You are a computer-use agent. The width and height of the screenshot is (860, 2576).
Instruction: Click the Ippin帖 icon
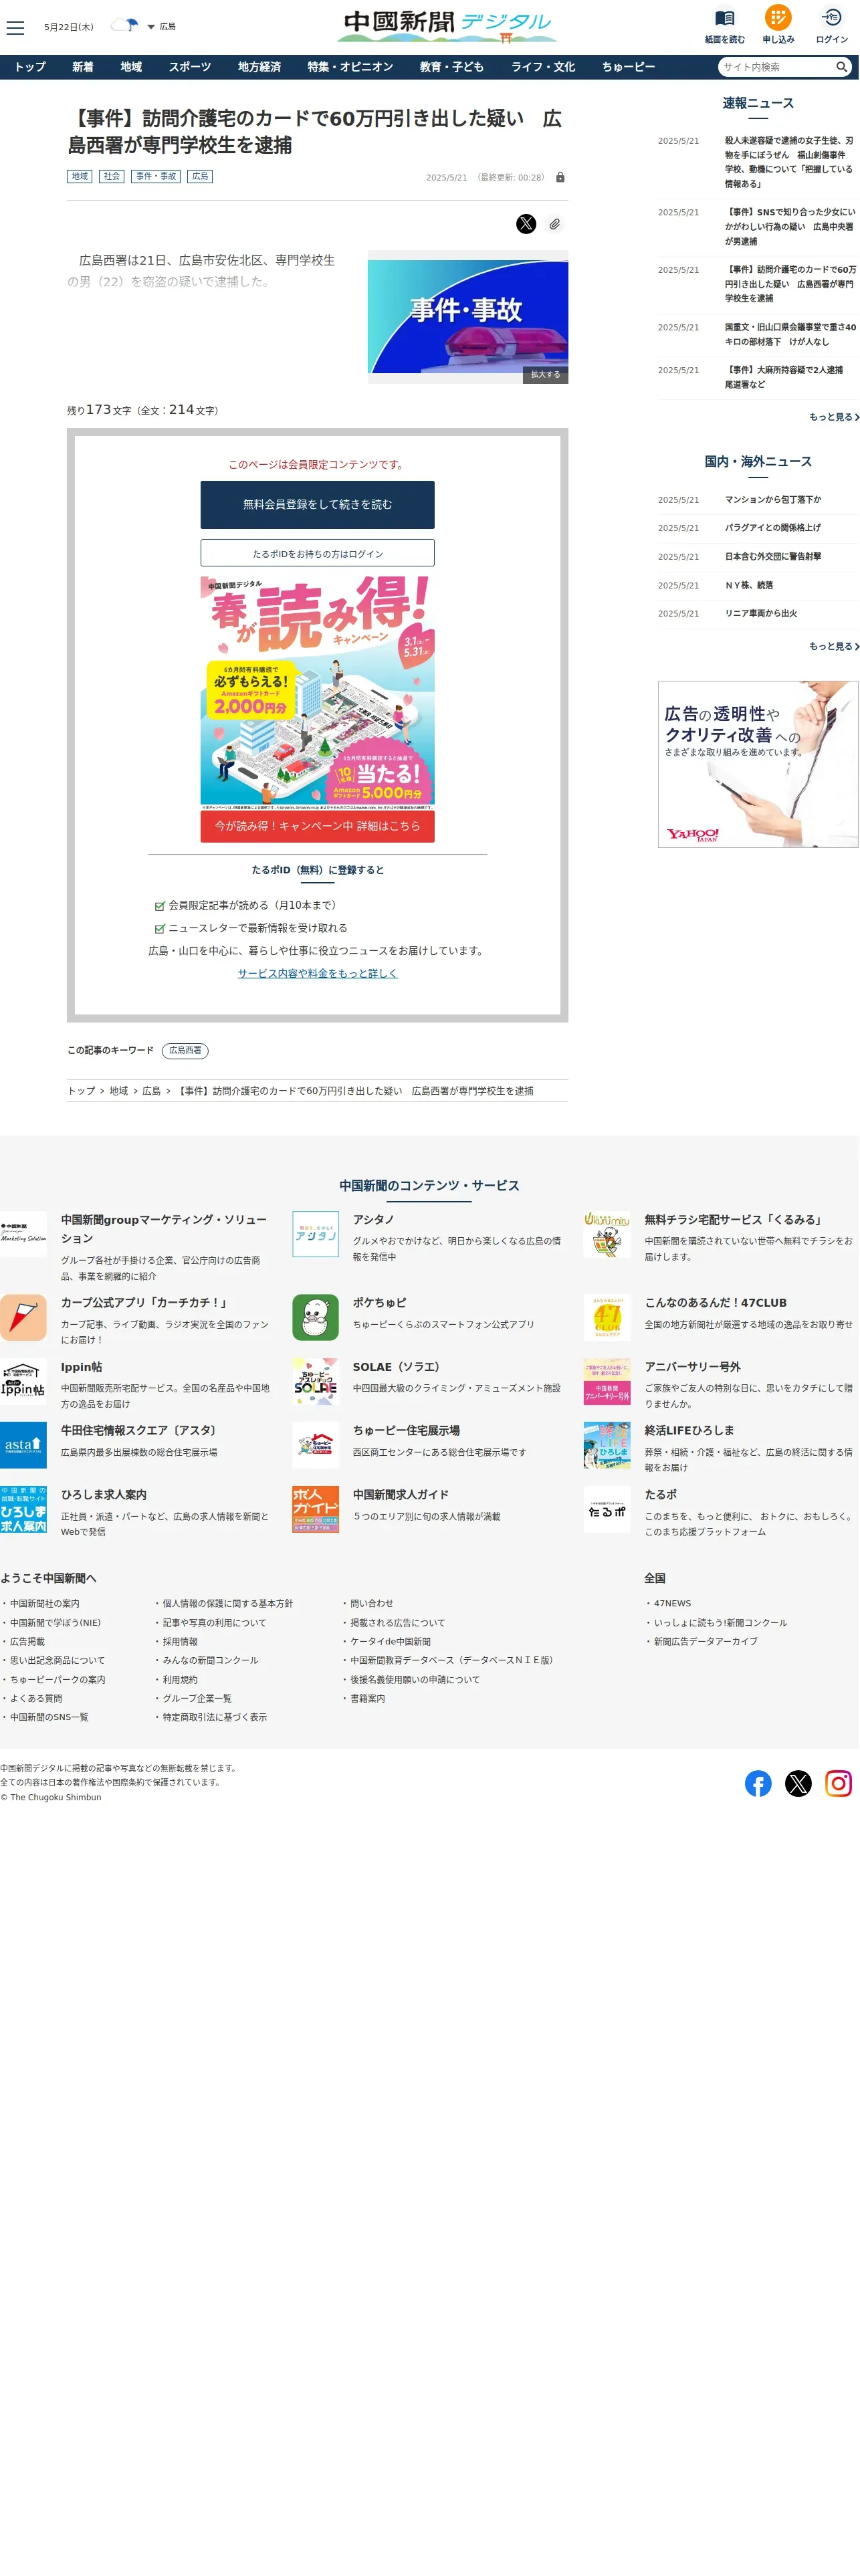click(23, 1382)
